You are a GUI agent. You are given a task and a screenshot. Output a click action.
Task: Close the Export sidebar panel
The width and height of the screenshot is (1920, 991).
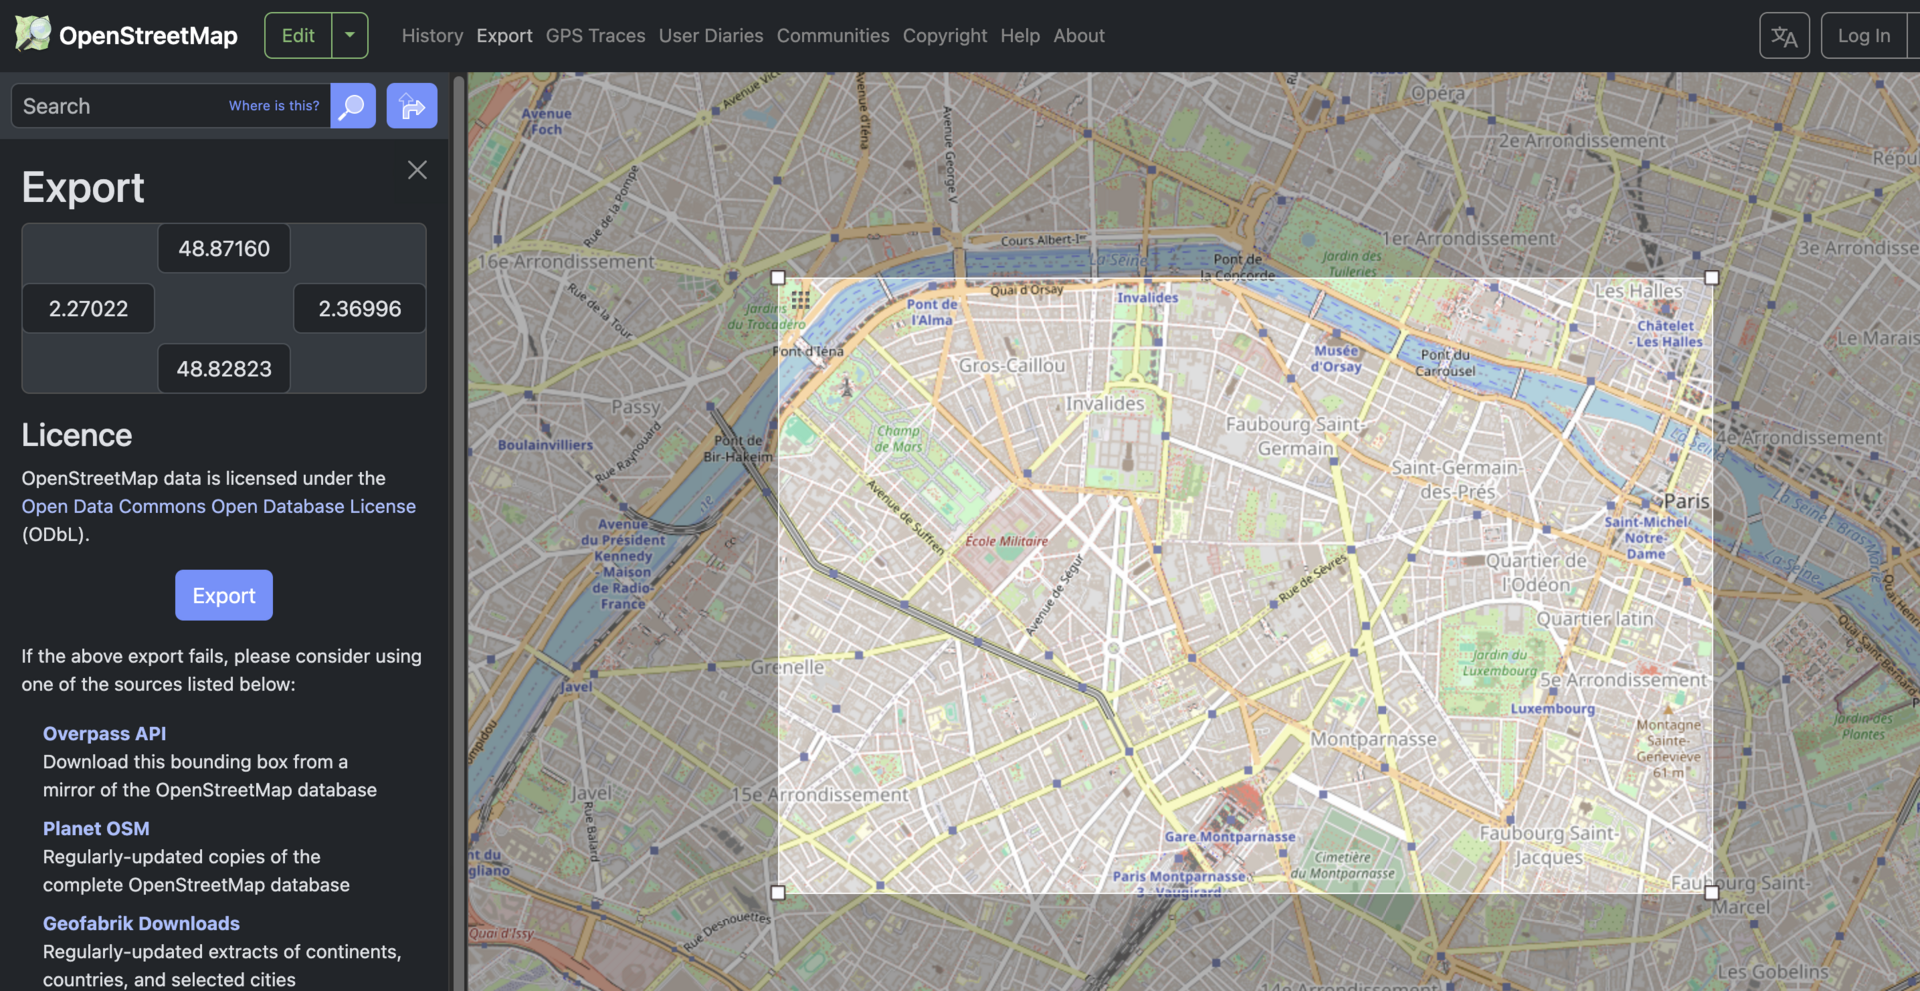(x=417, y=170)
